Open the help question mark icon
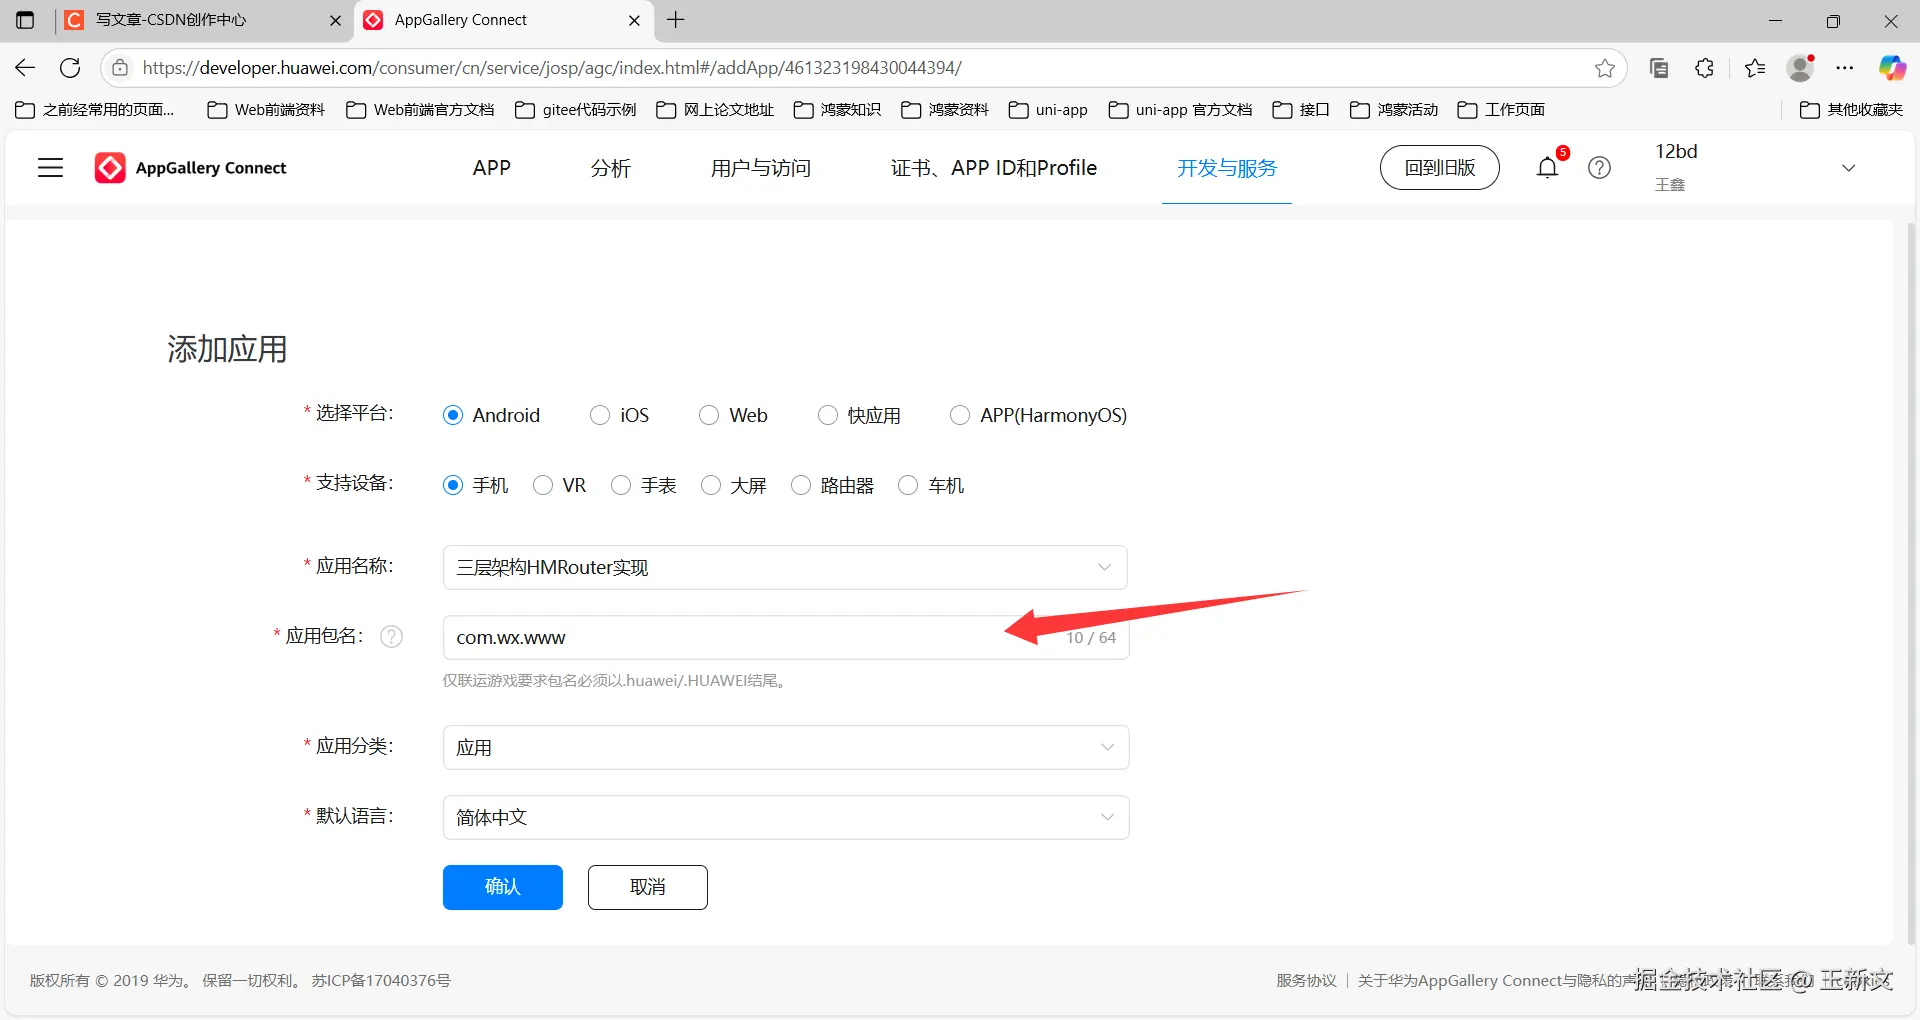Image resolution: width=1920 pixels, height=1020 pixels. (1599, 168)
